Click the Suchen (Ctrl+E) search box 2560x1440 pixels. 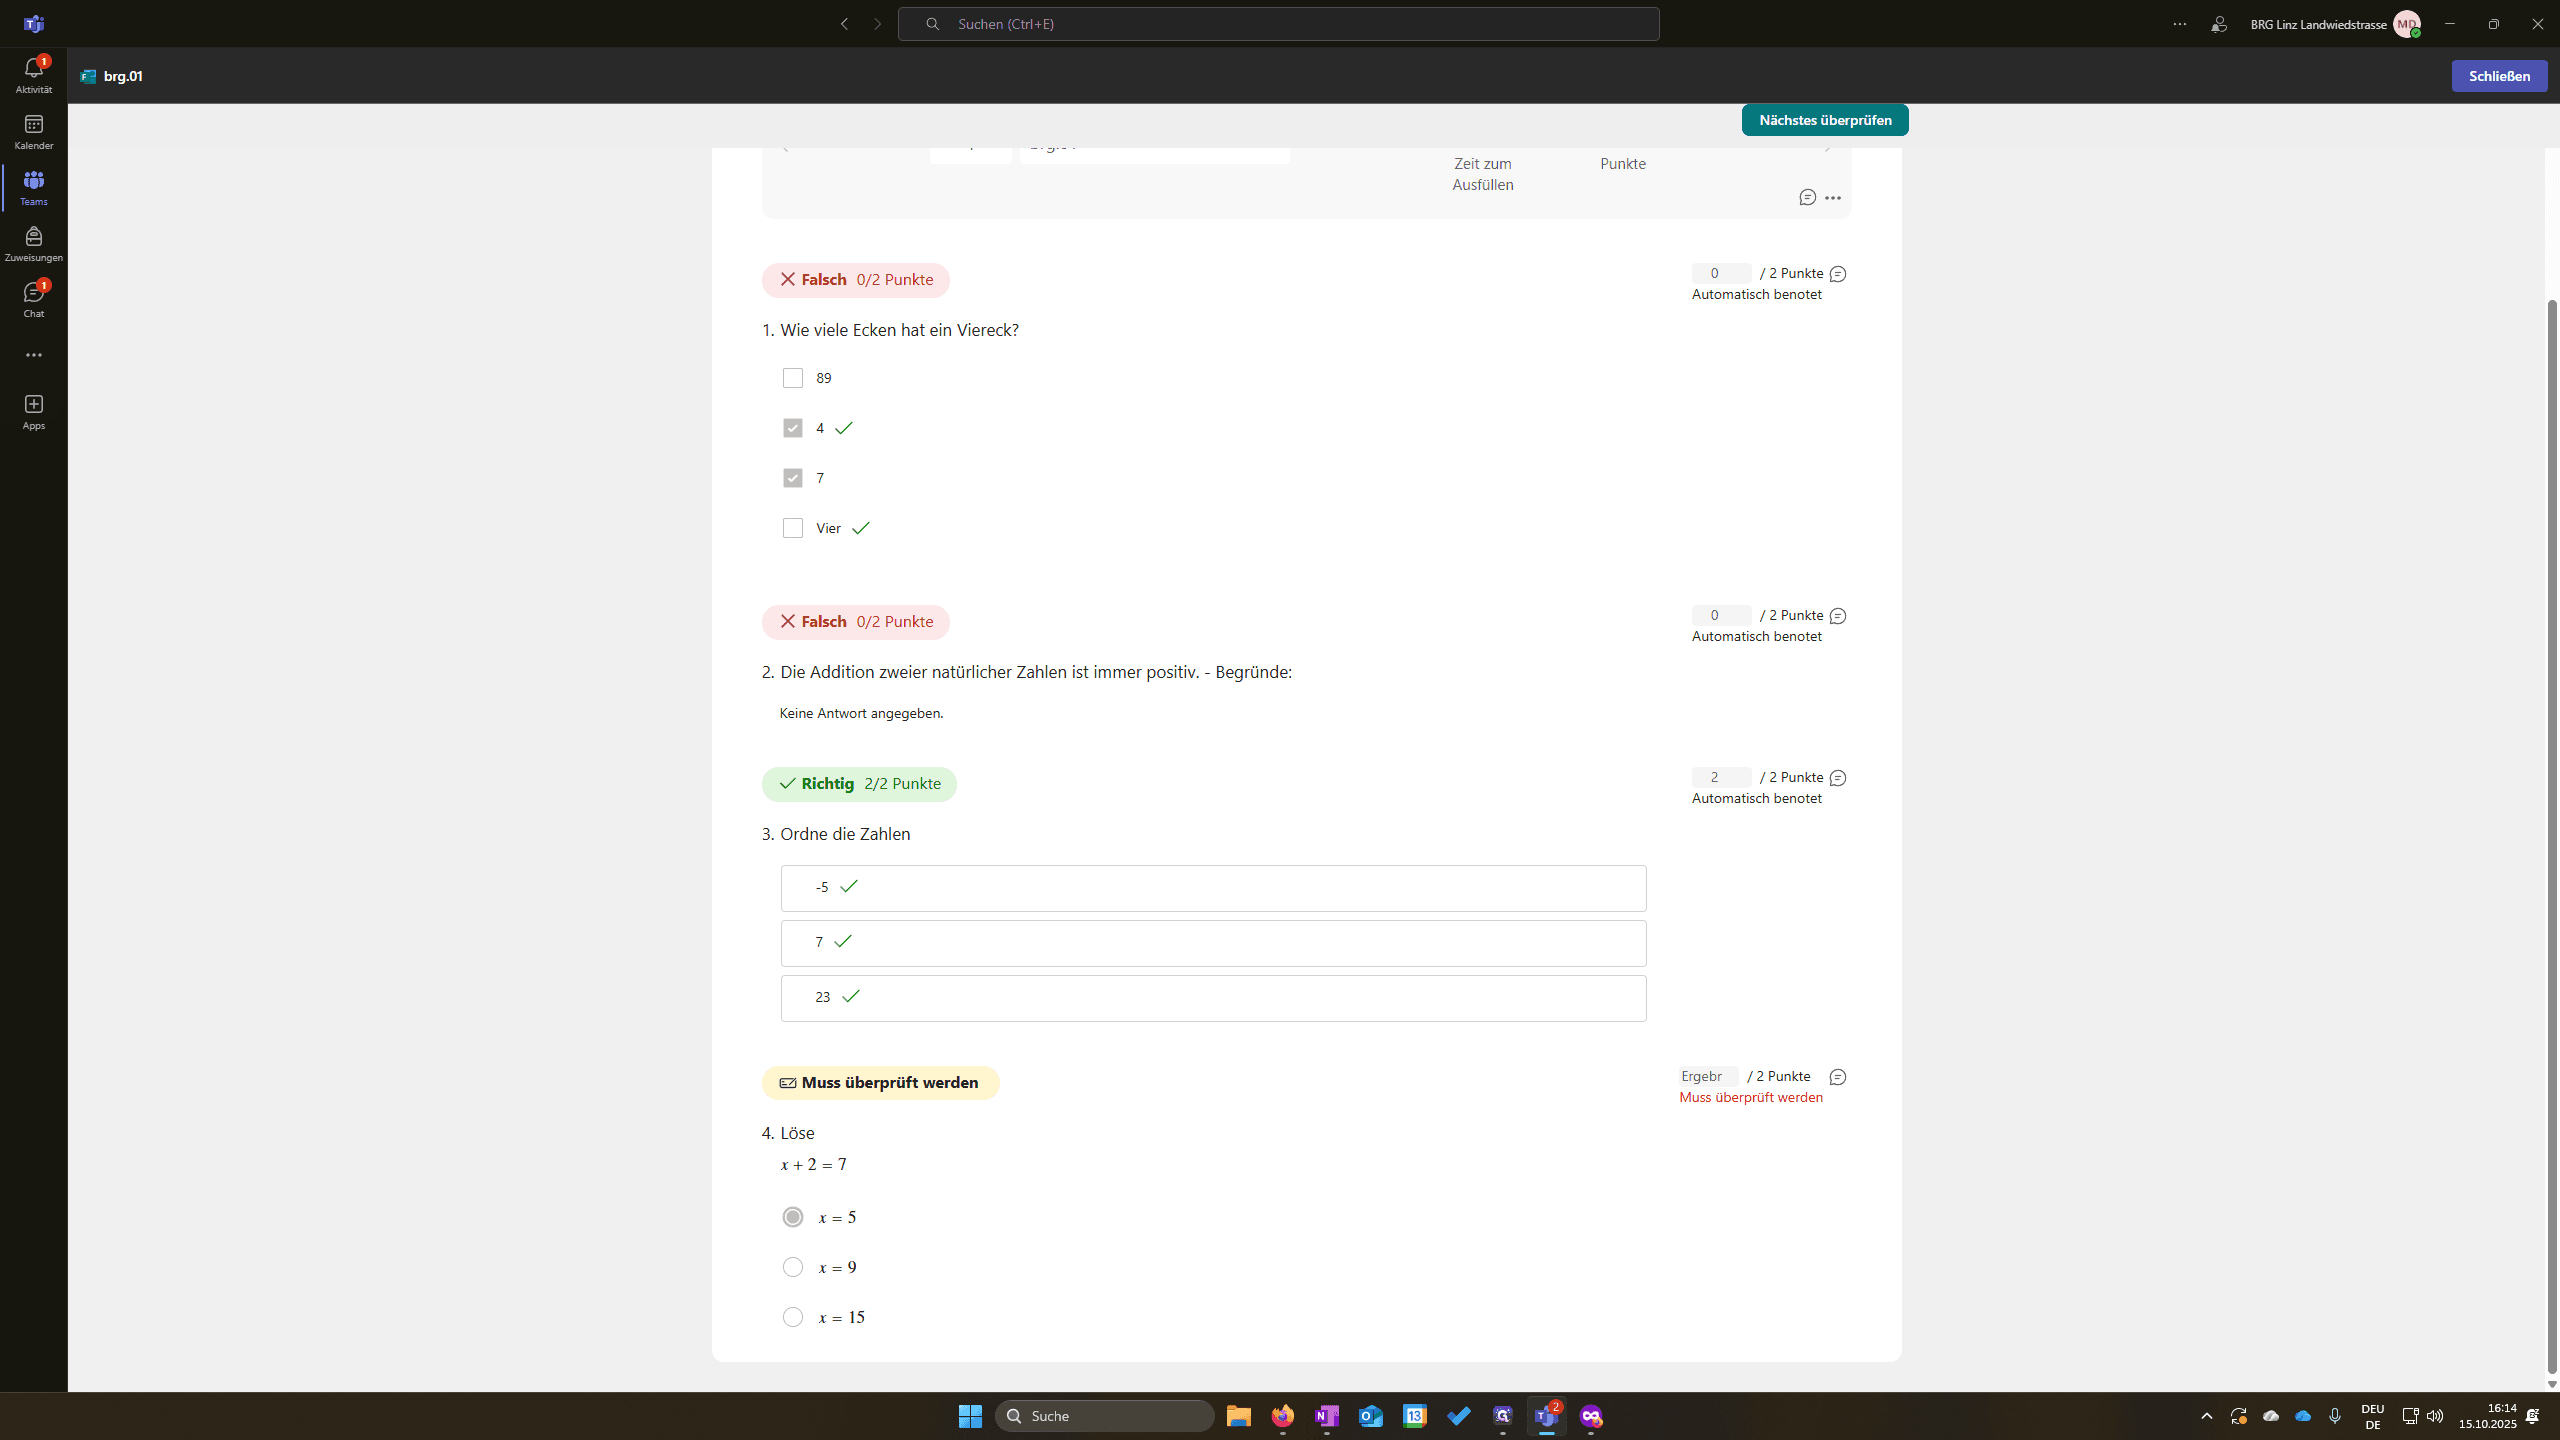click(x=1278, y=24)
